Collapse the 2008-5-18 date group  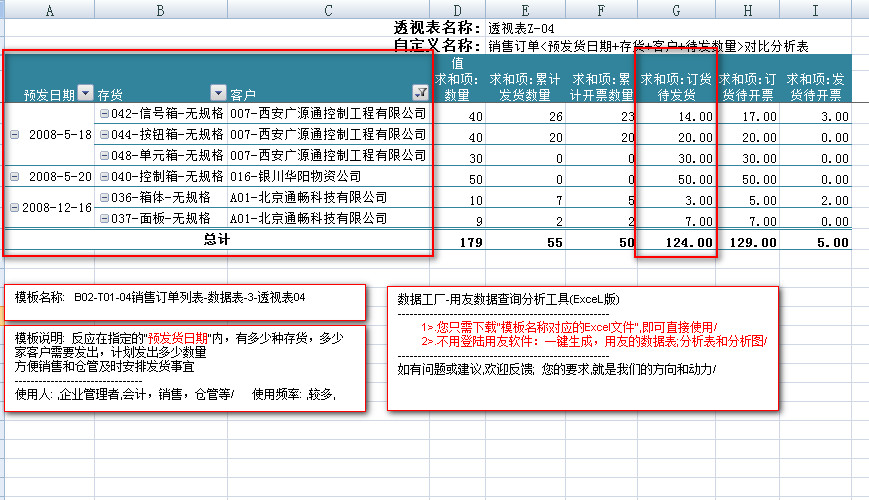point(14,134)
